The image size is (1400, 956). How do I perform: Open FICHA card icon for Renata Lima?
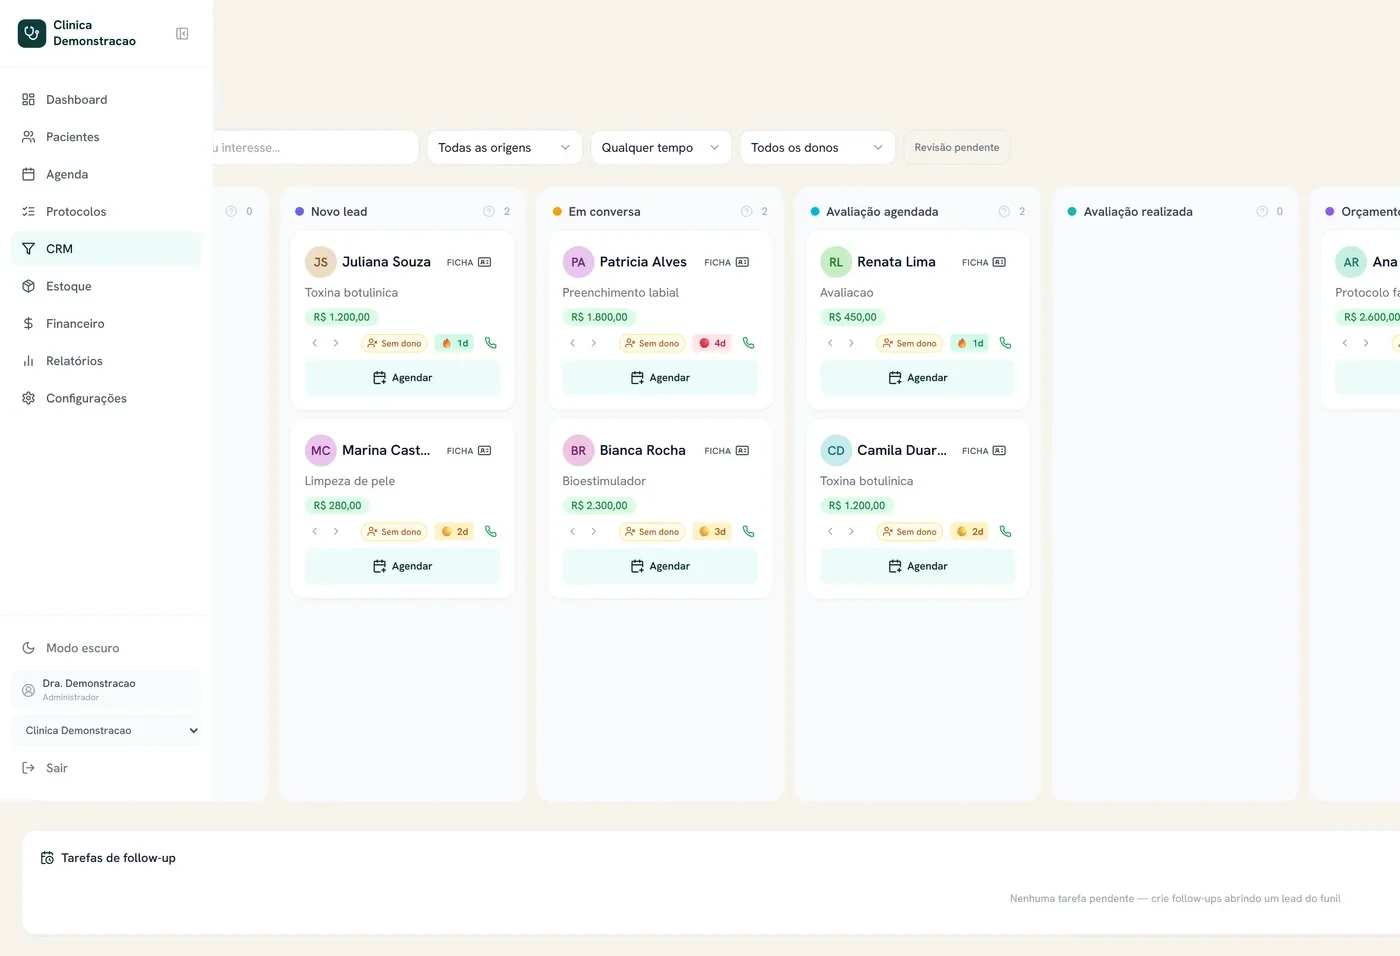pyautogui.click(x=984, y=262)
